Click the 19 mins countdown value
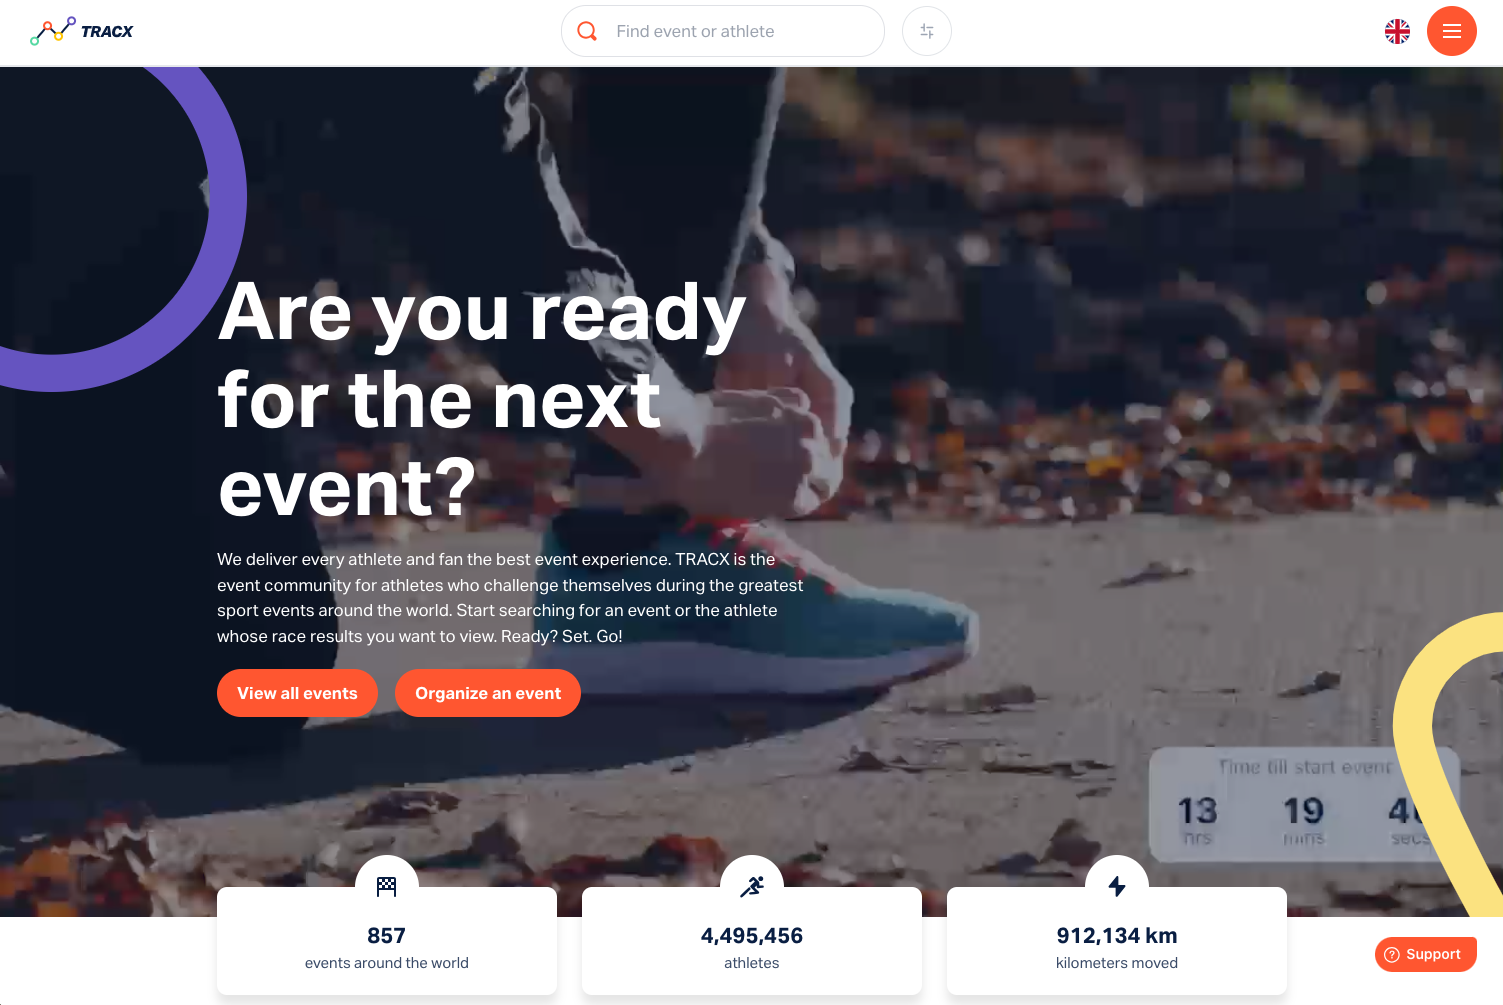This screenshot has width=1503, height=1005. click(1304, 819)
